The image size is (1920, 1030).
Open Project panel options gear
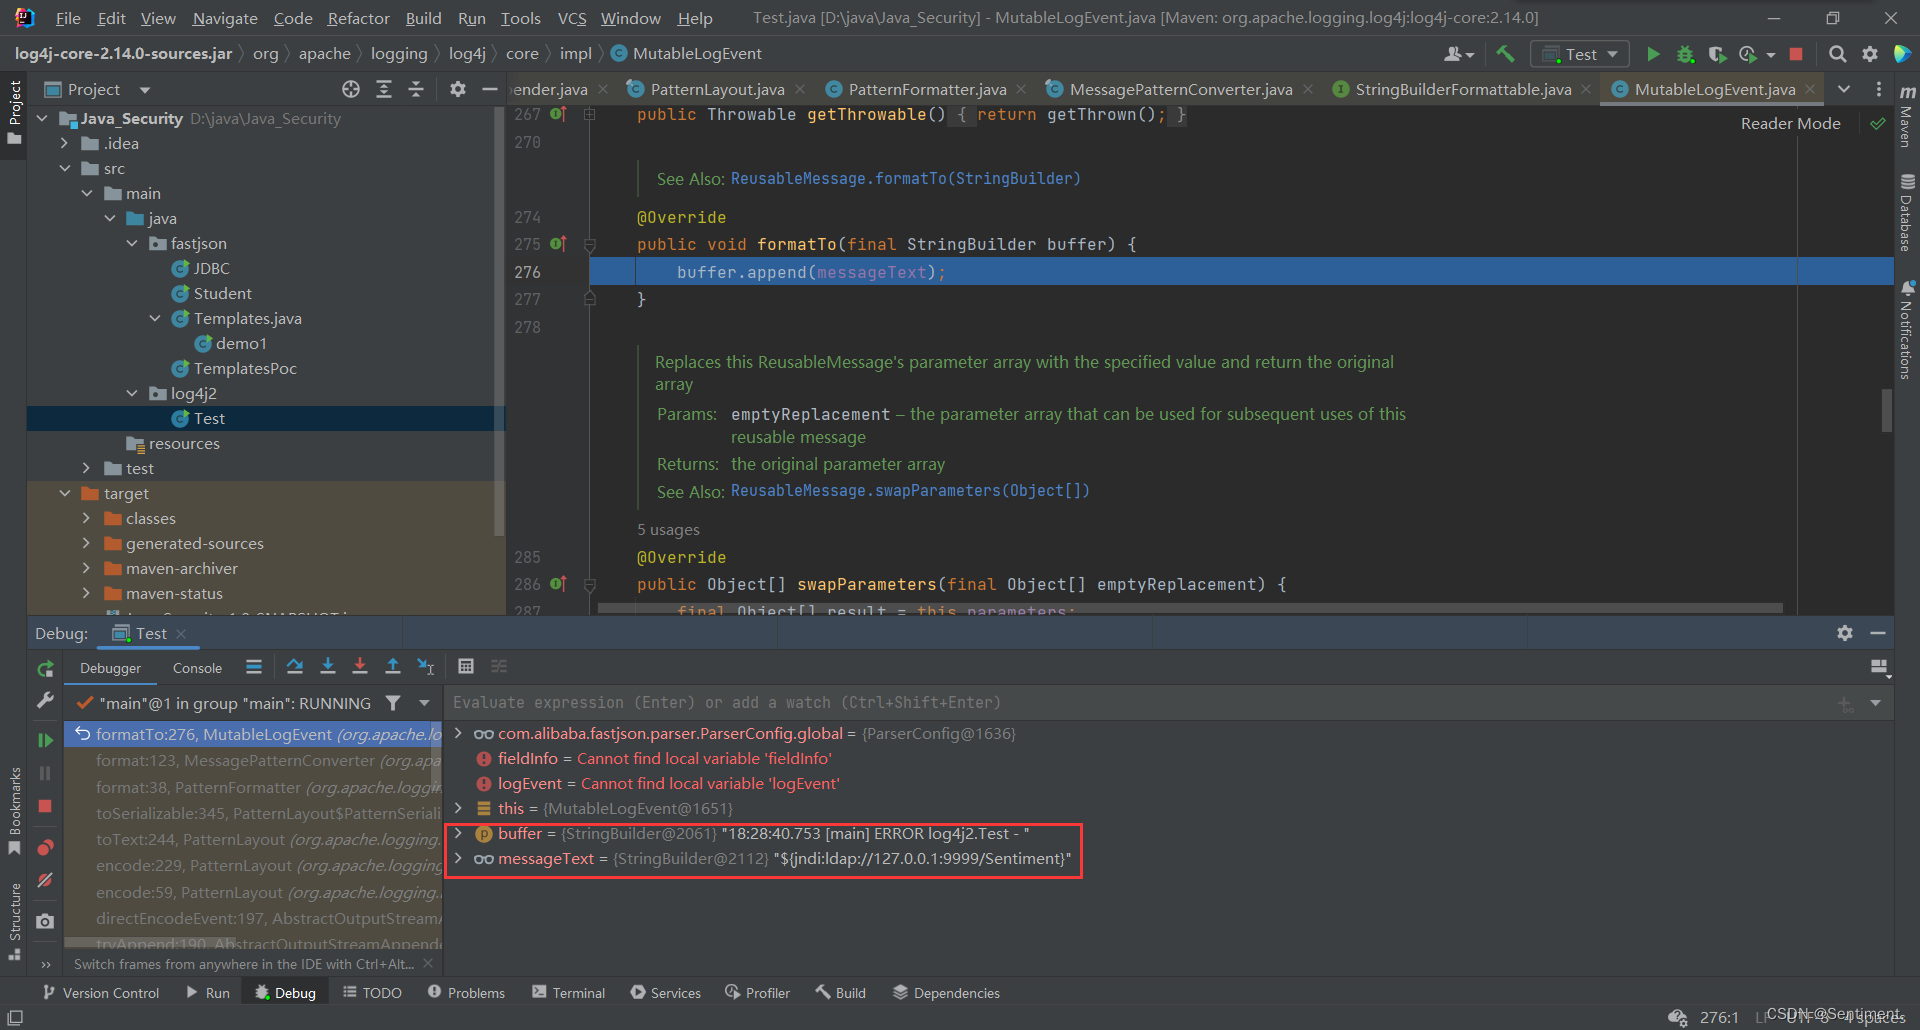pos(458,89)
